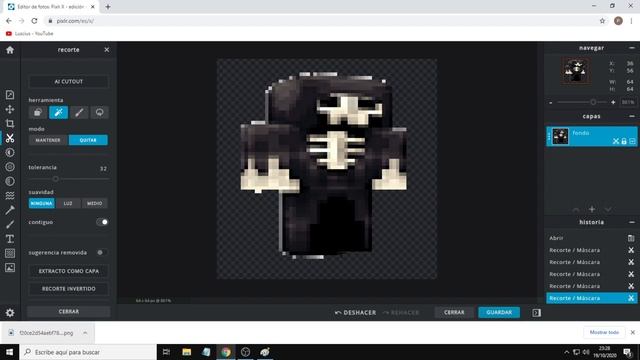Open the effect tool icon

point(10,181)
